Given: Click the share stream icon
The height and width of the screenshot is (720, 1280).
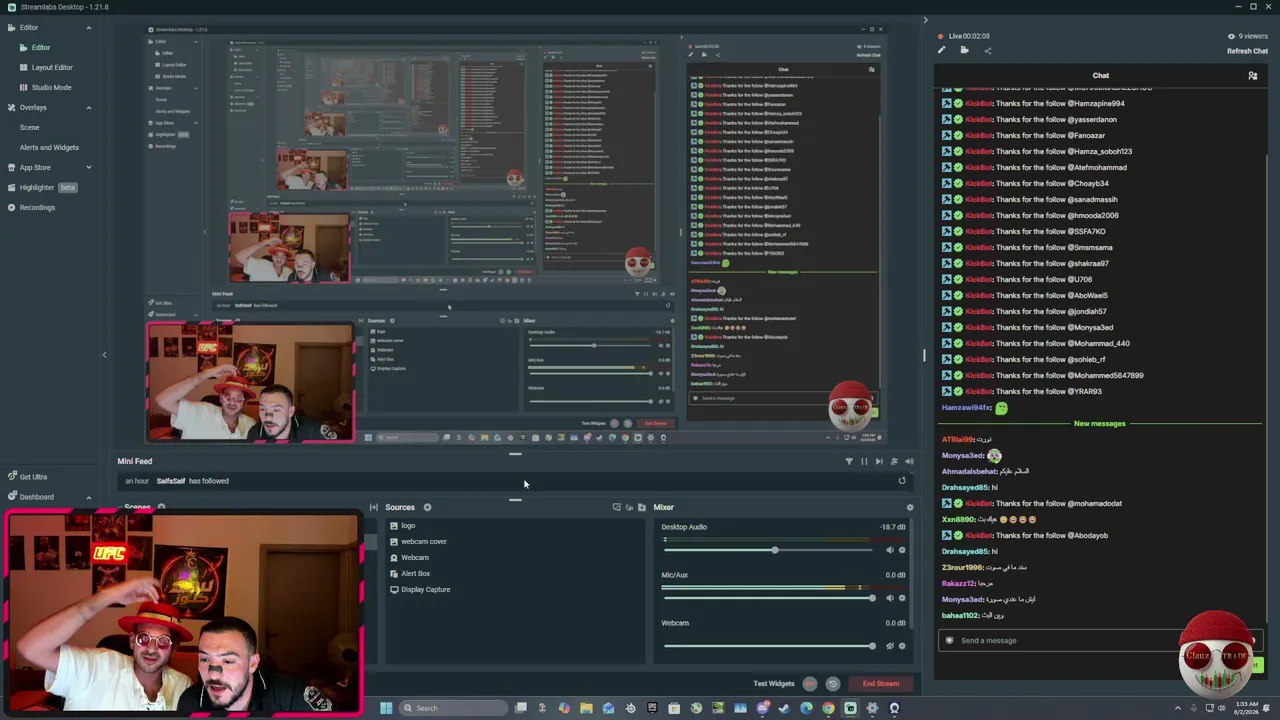Looking at the screenshot, I should coord(988,50).
